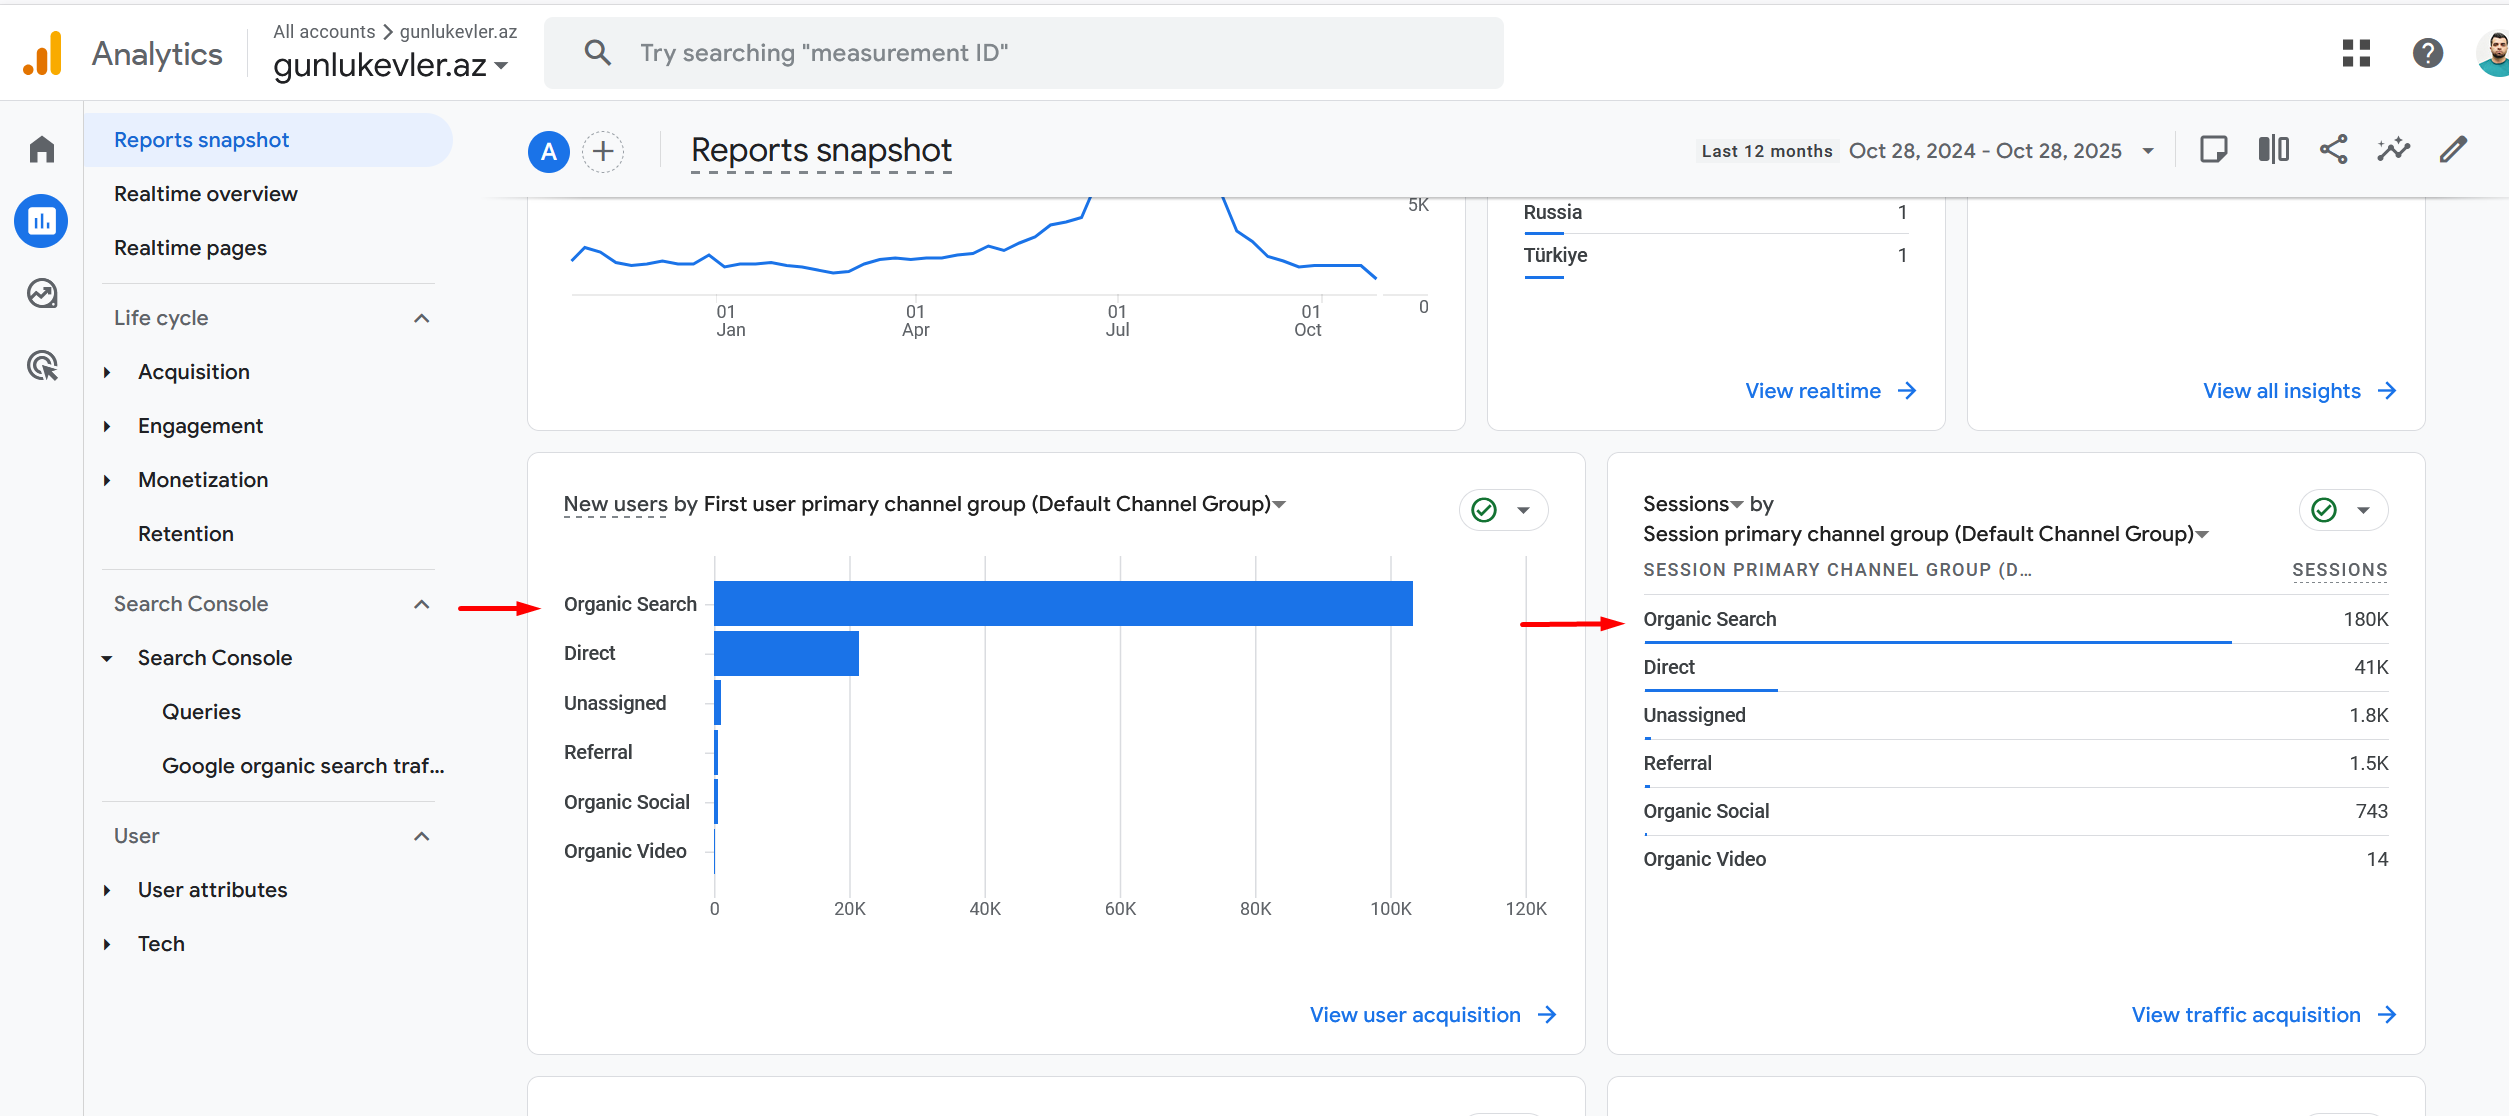Open the Insights sparkline icon
Screen dimensions: 2509x1116
[x=2393, y=150]
